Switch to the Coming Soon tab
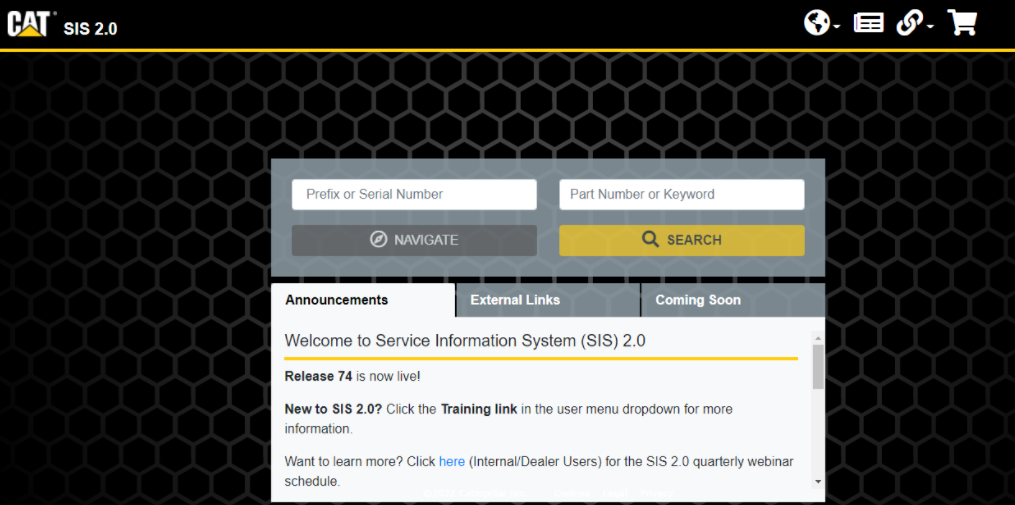 [733, 300]
